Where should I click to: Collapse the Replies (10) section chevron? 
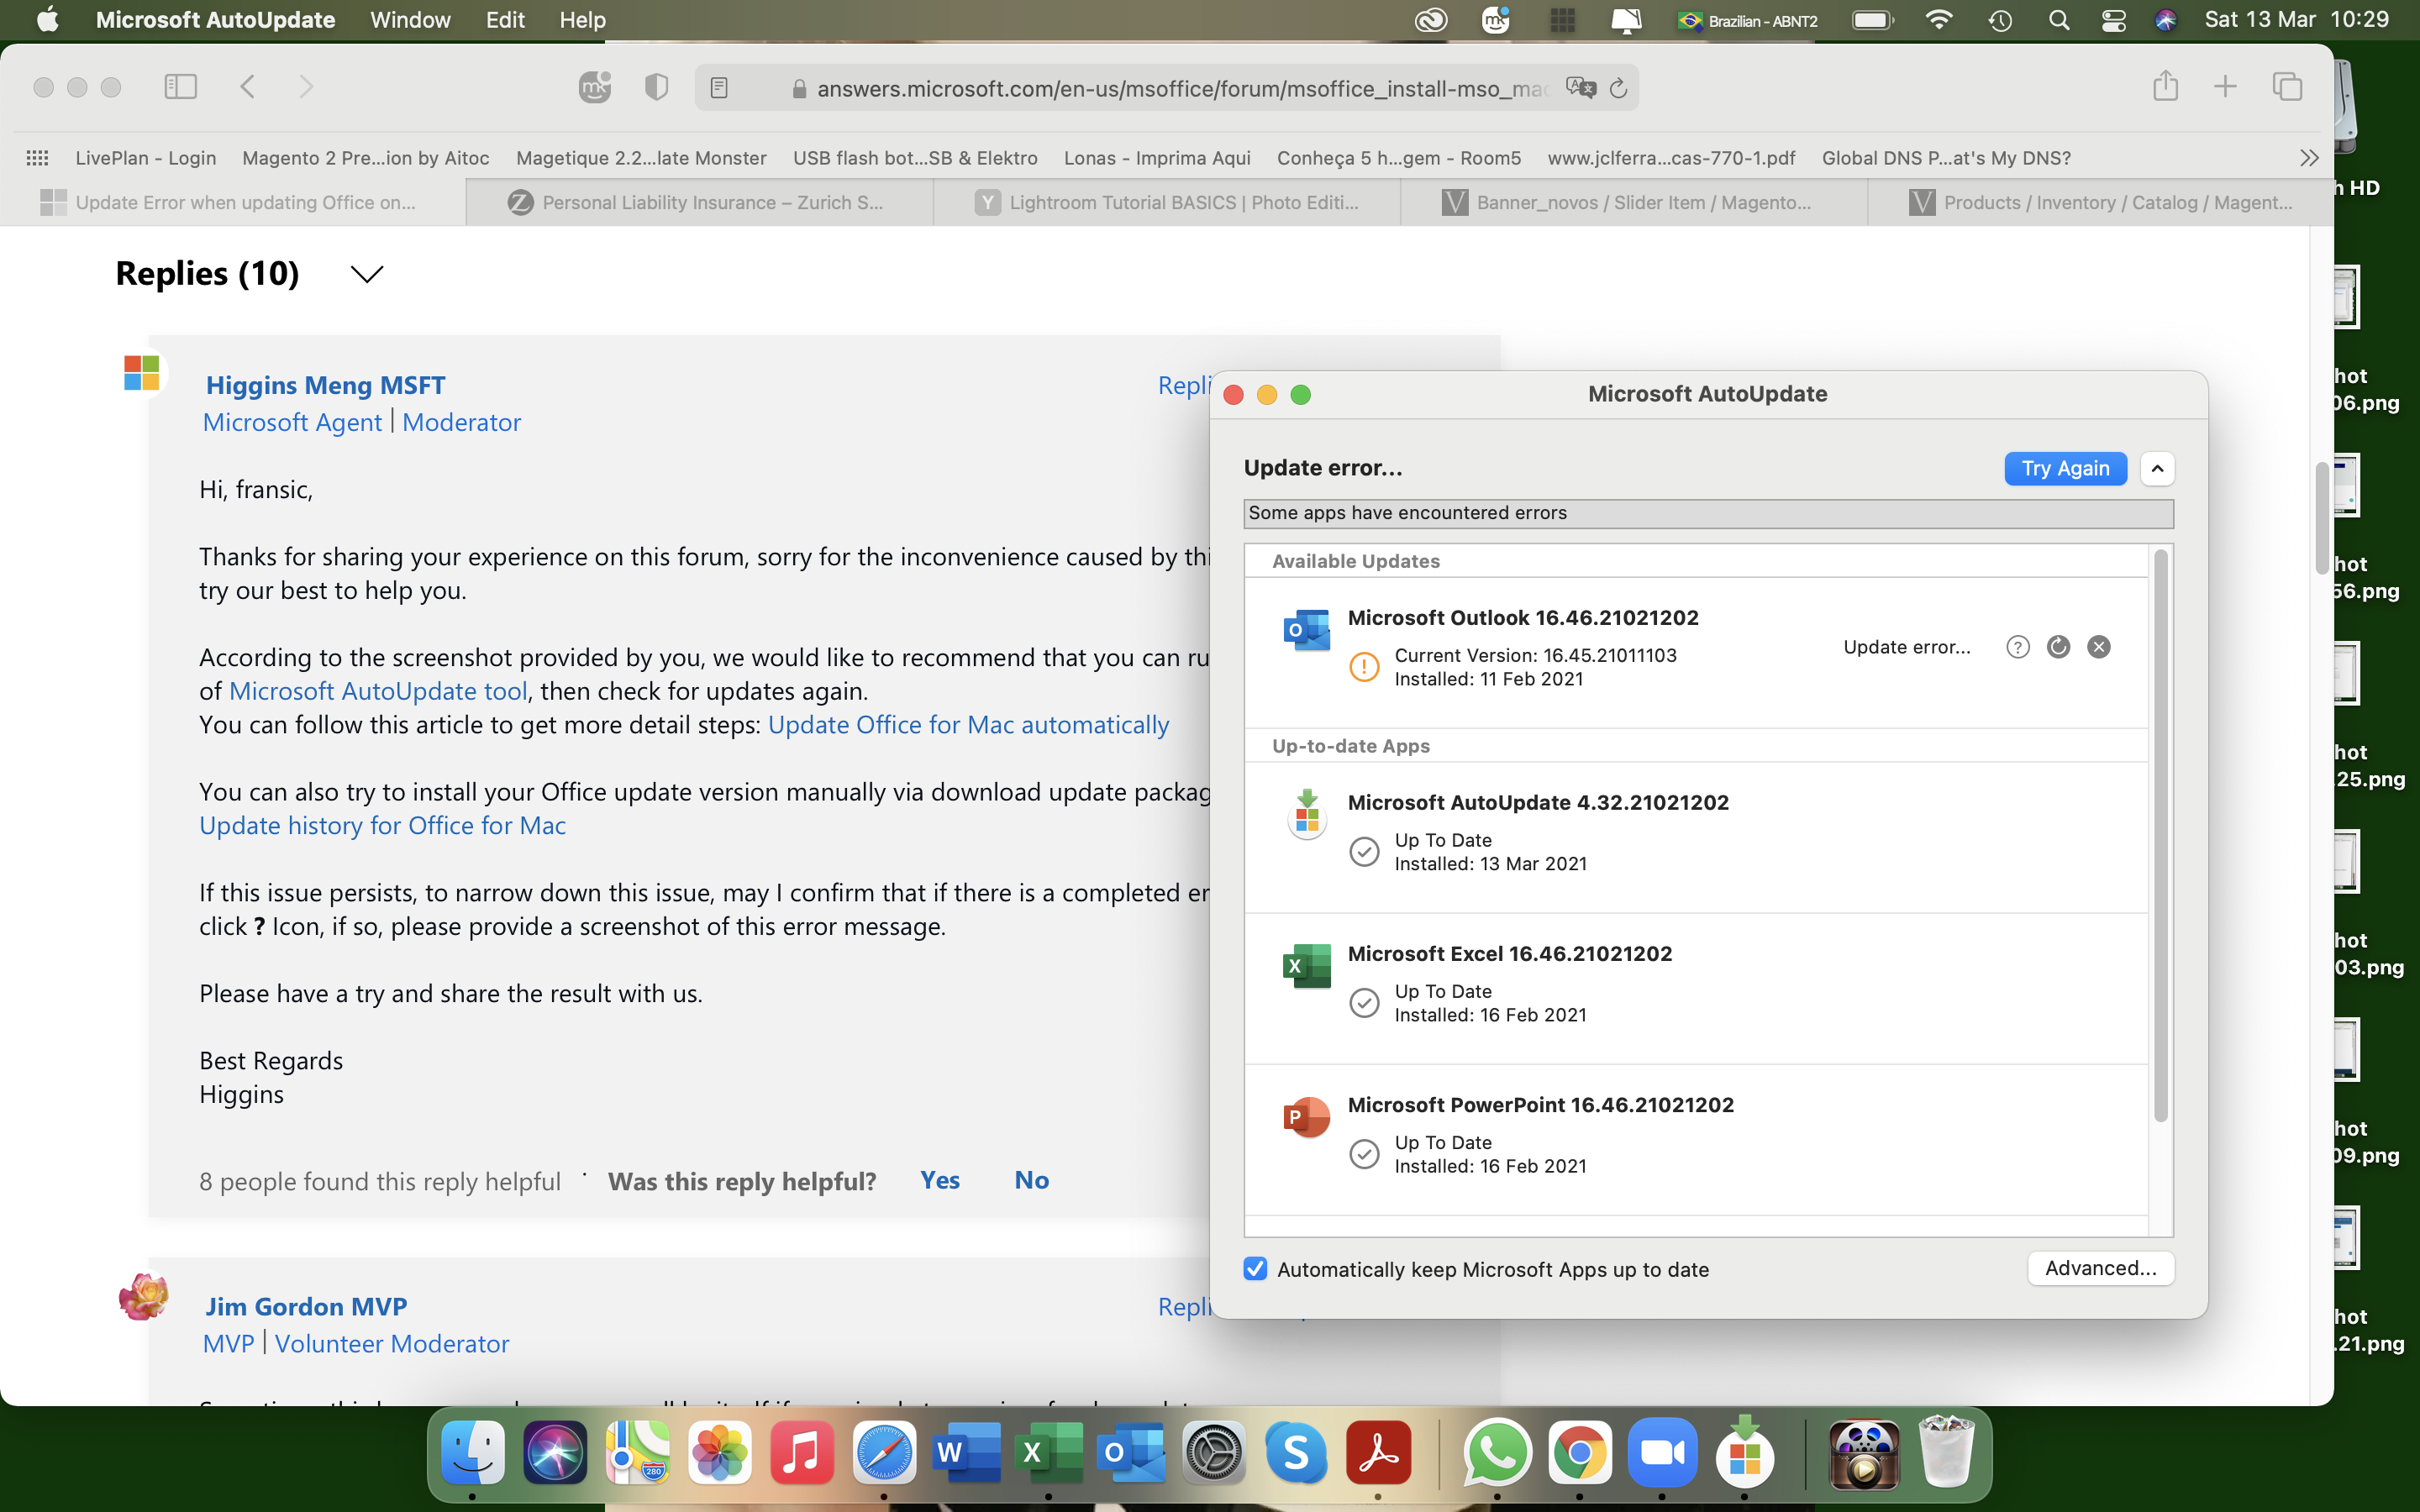pos(367,274)
